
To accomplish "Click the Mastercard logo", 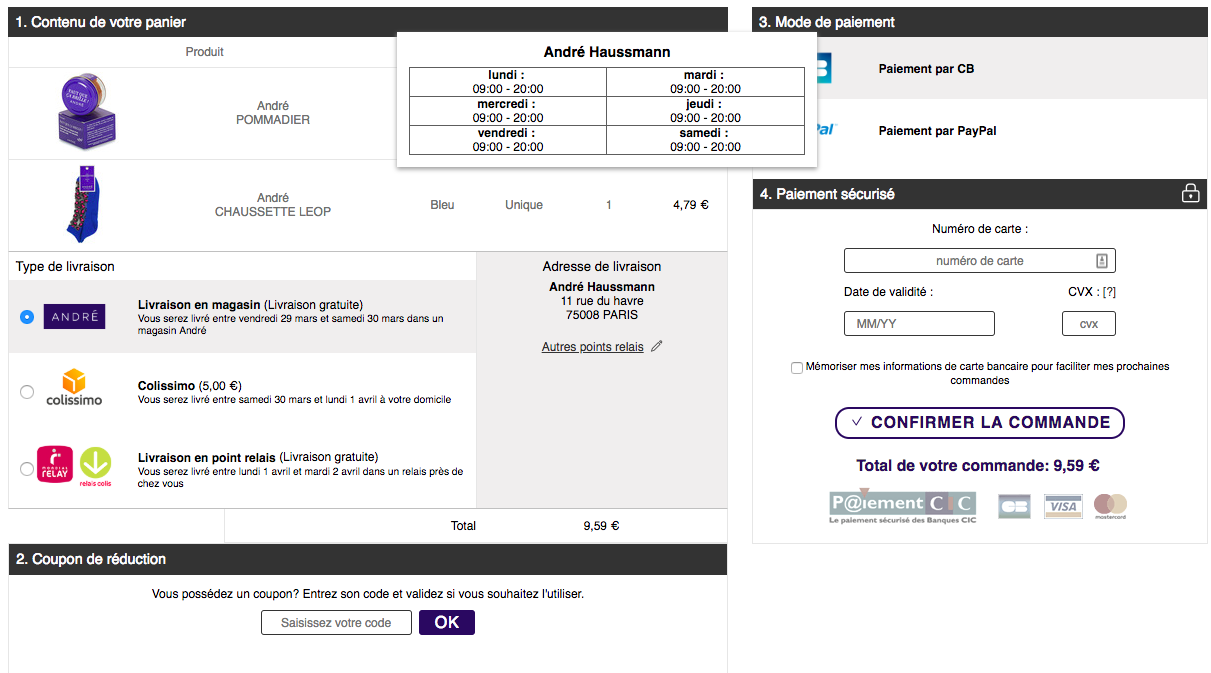I will pos(1110,506).
